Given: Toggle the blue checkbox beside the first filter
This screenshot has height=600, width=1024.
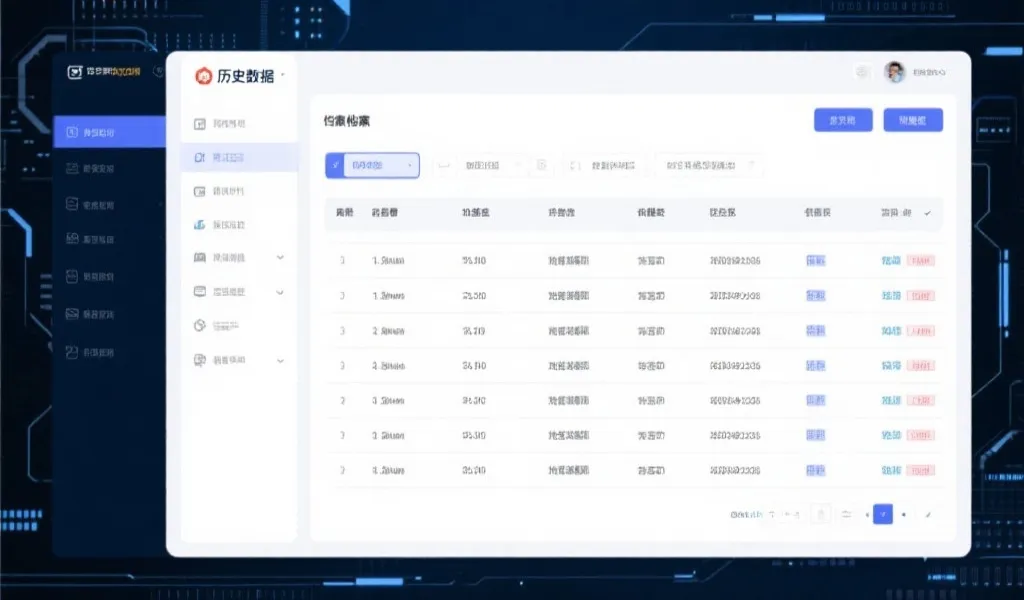Looking at the screenshot, I should pyautogui.click(x=334, y=165).
